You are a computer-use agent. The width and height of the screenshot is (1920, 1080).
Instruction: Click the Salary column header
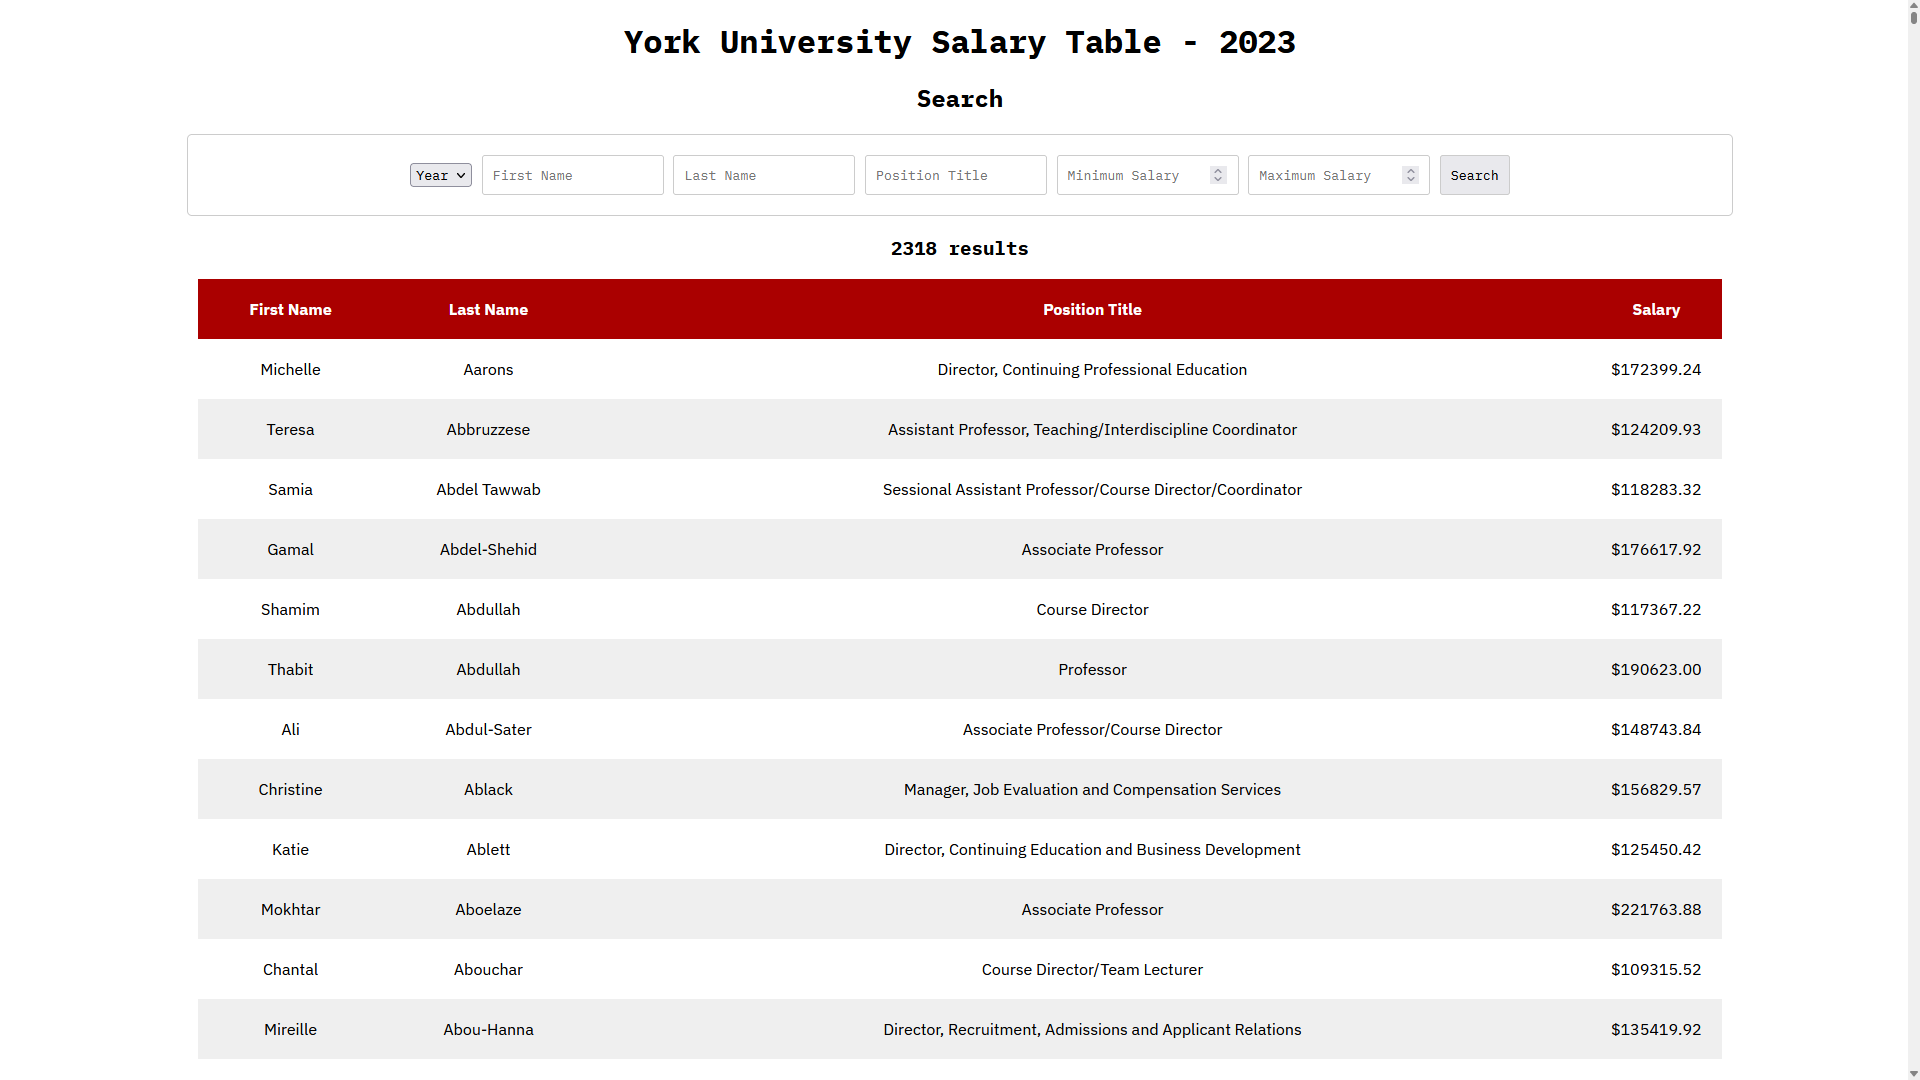point(1655,309)
